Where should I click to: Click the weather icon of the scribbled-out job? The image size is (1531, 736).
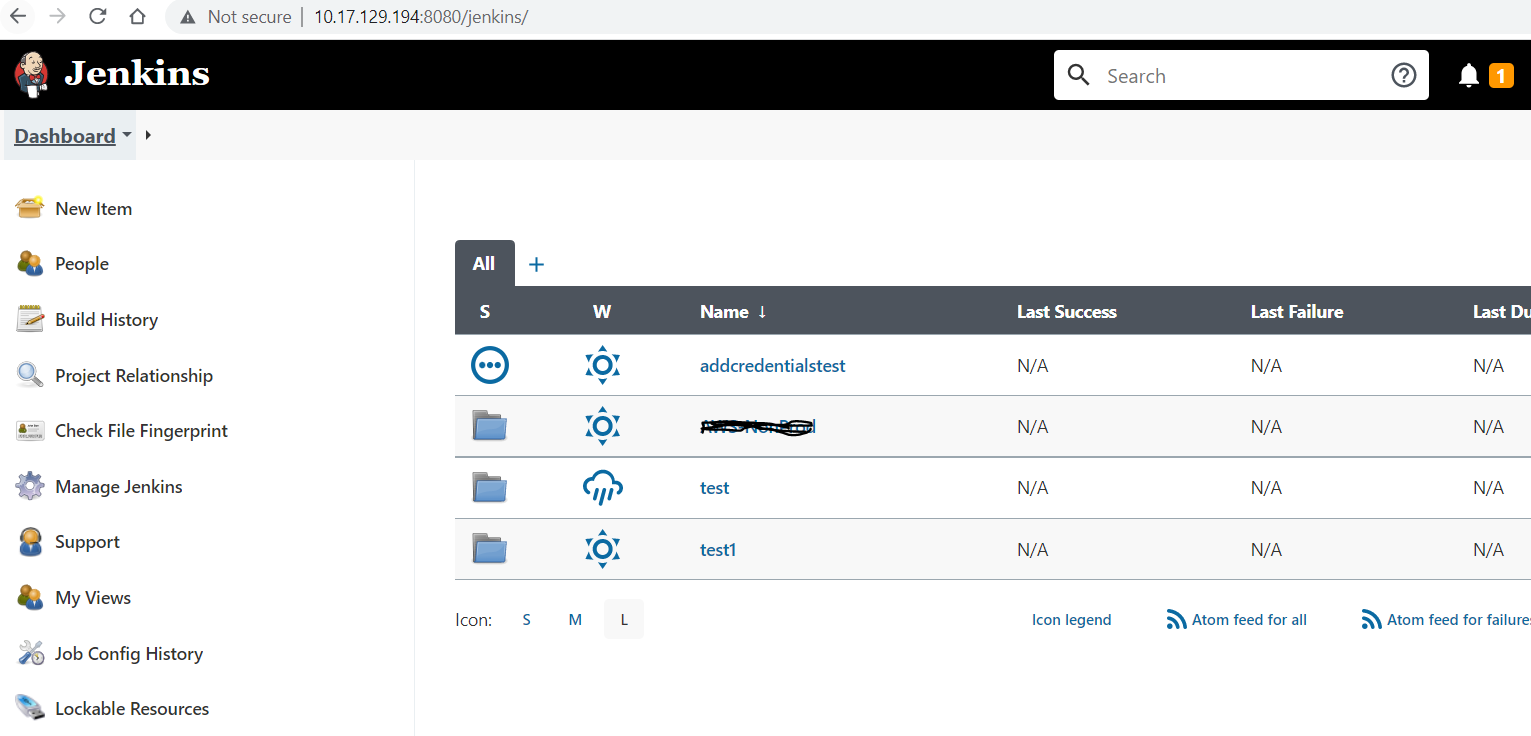[602, 427]
